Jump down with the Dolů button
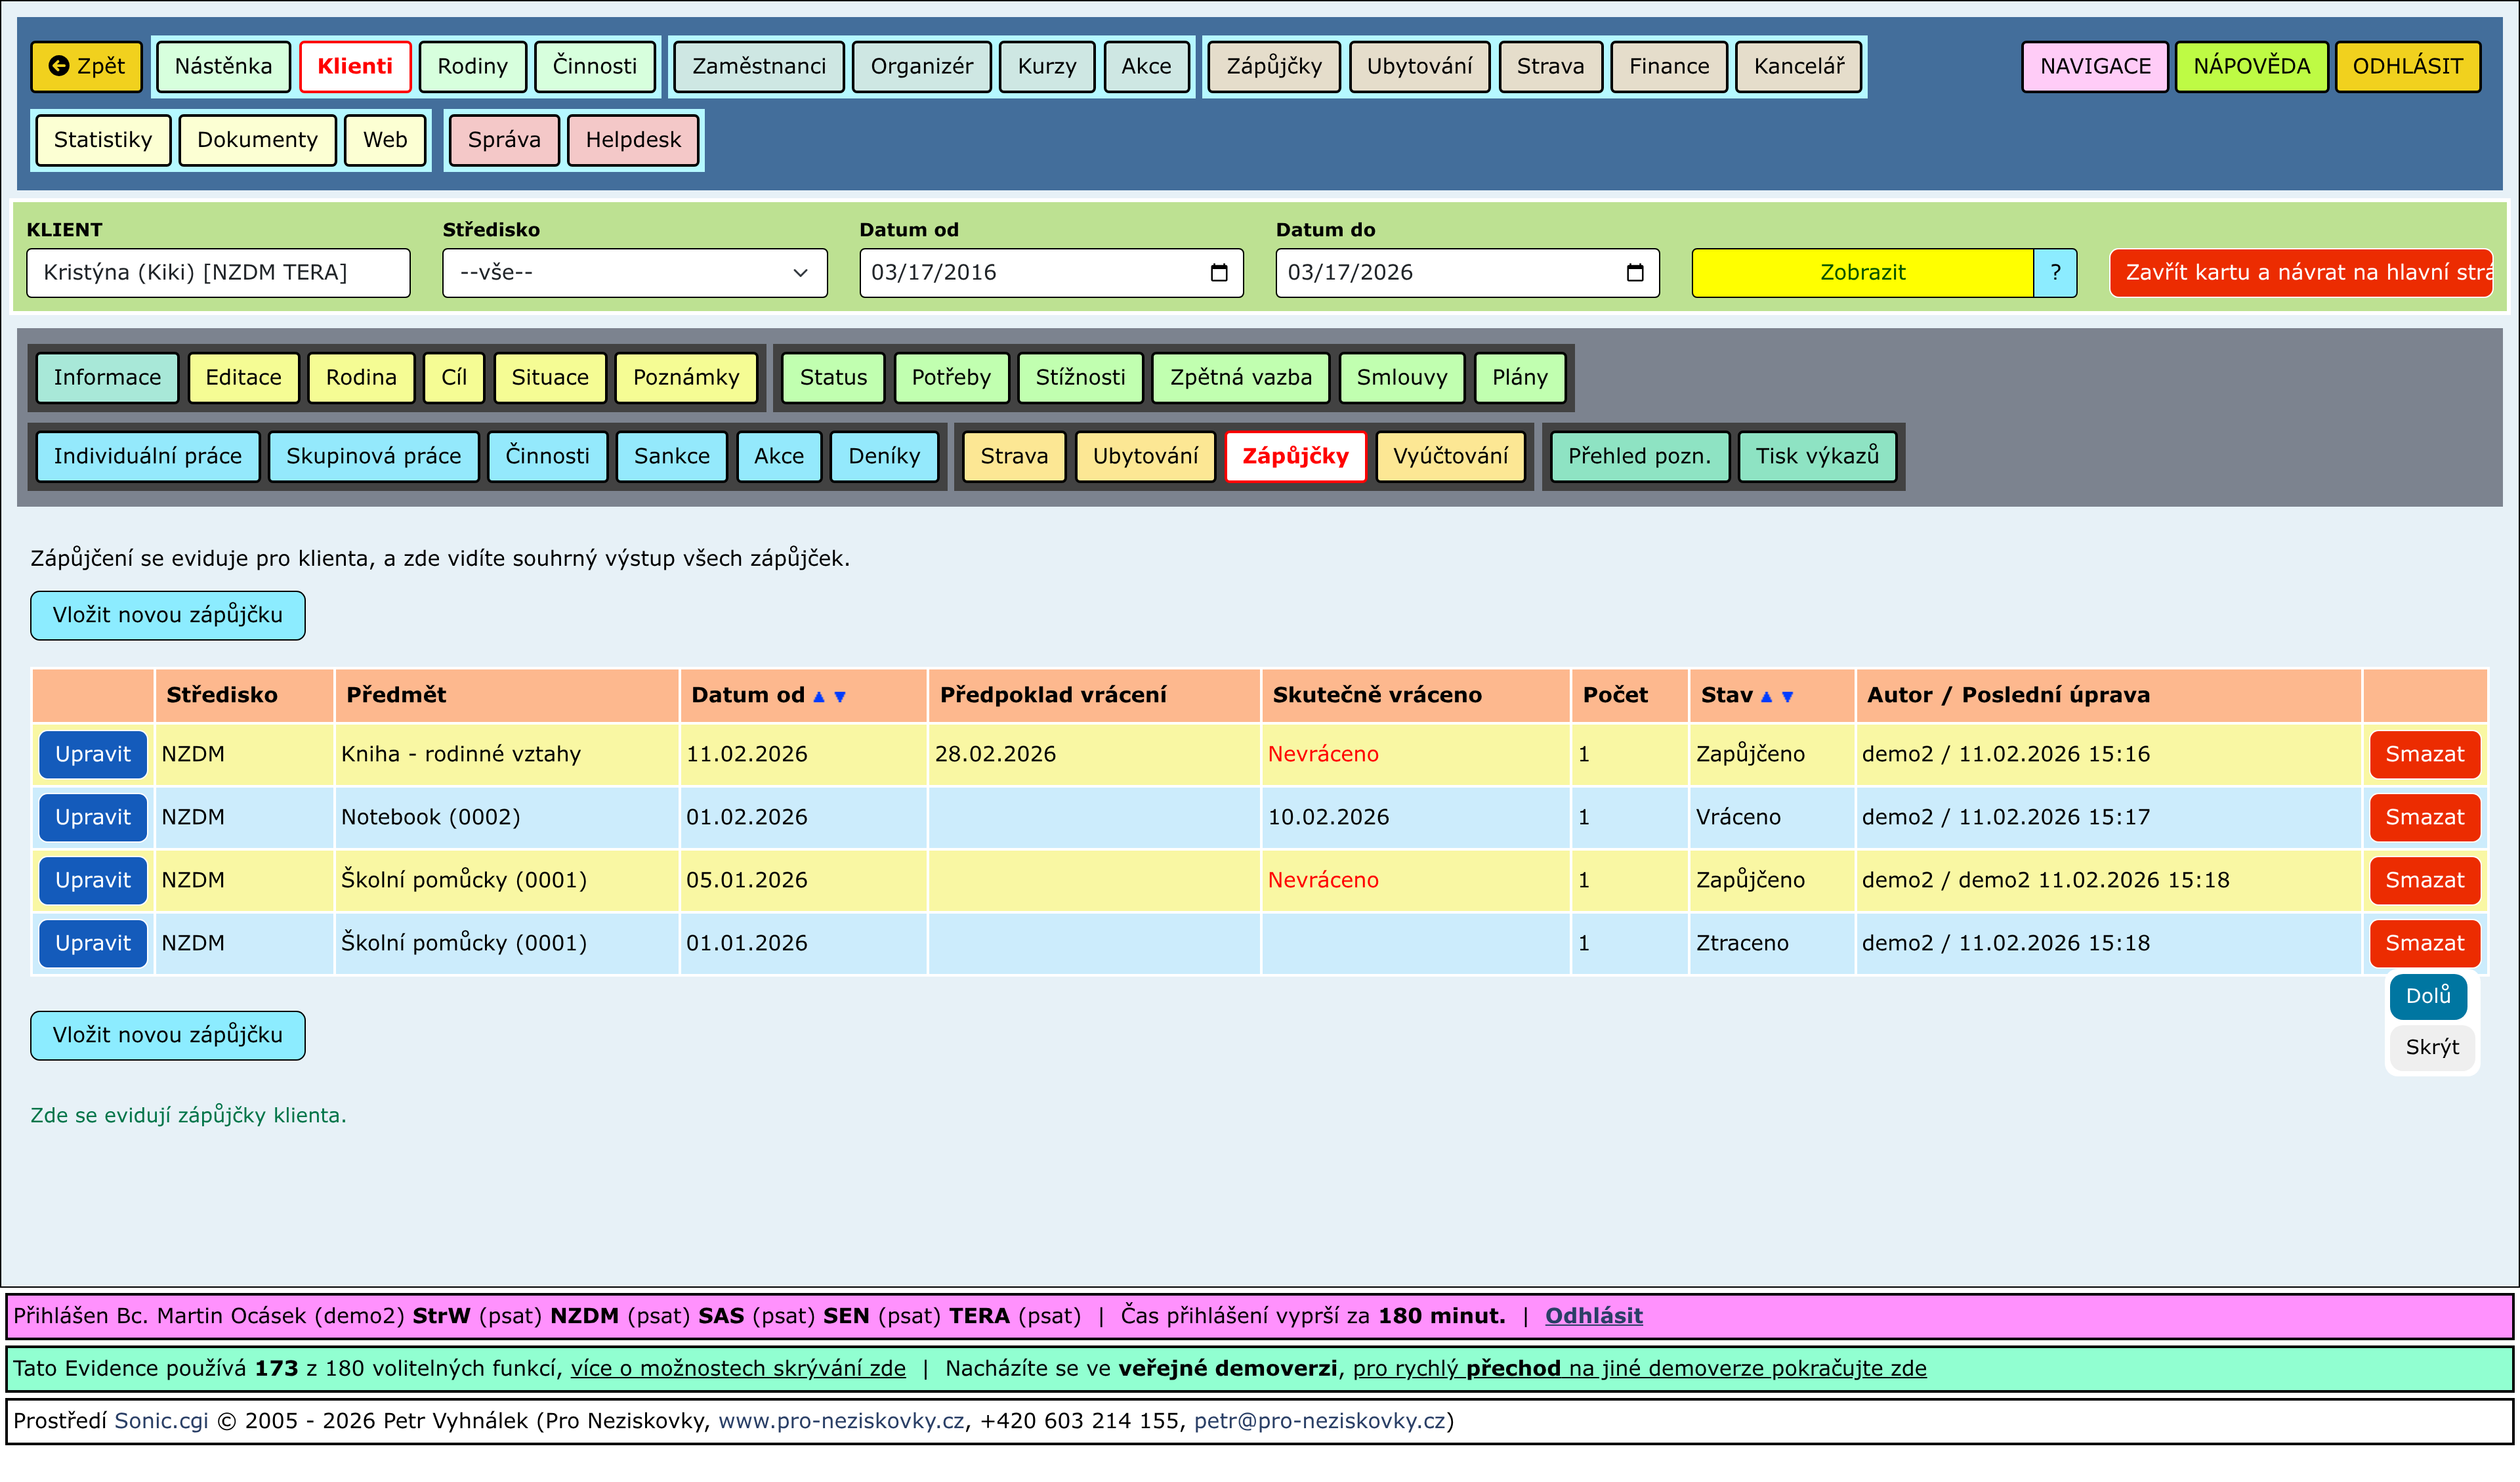The width and height of the screenshot is (2520, 1482). tap(2428, 996)
